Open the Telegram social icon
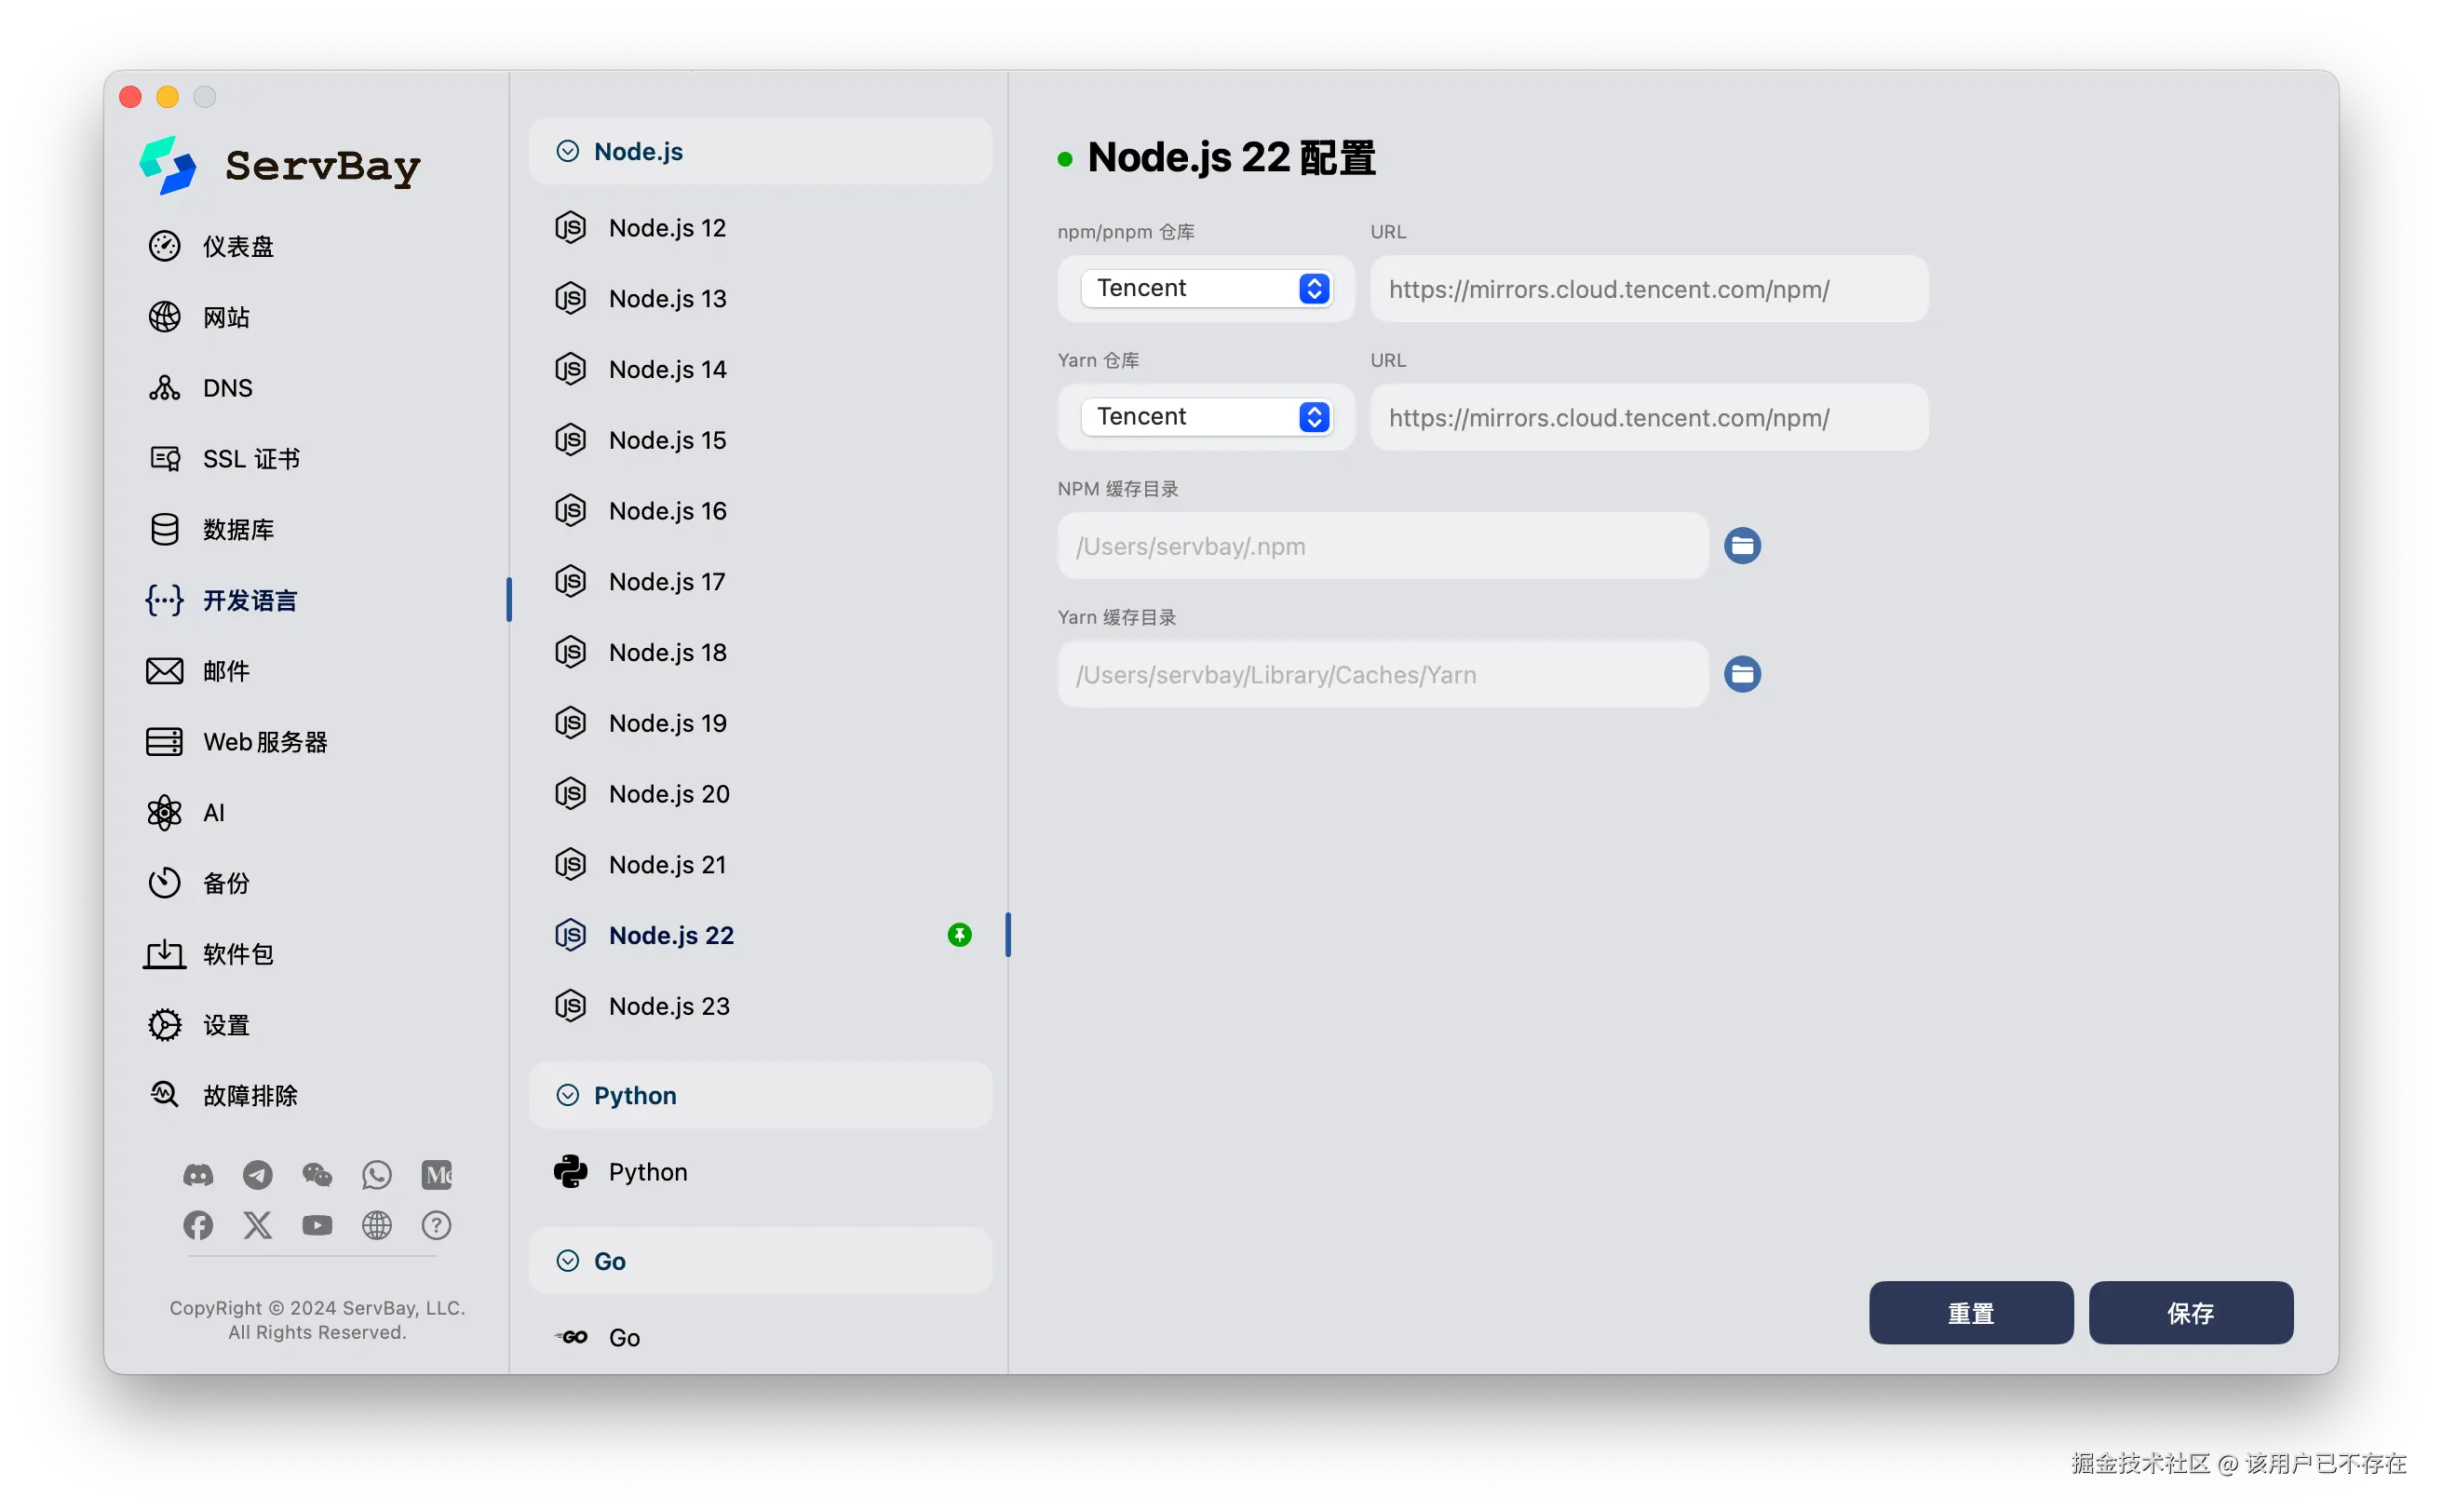This screenshot has height=1512, width=2443. pos(257,1174)
